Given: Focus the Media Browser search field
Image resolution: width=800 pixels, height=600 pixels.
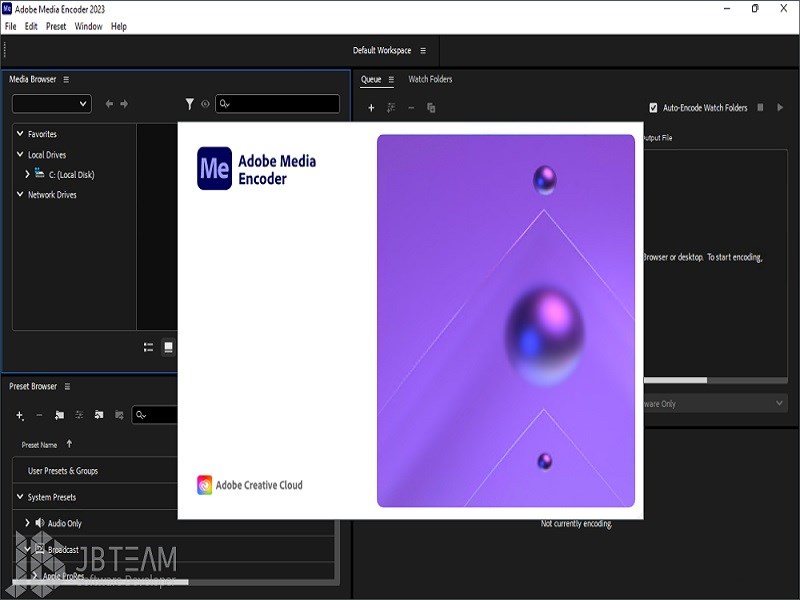Looking at the screenshot, I should (x=278, y=104).
